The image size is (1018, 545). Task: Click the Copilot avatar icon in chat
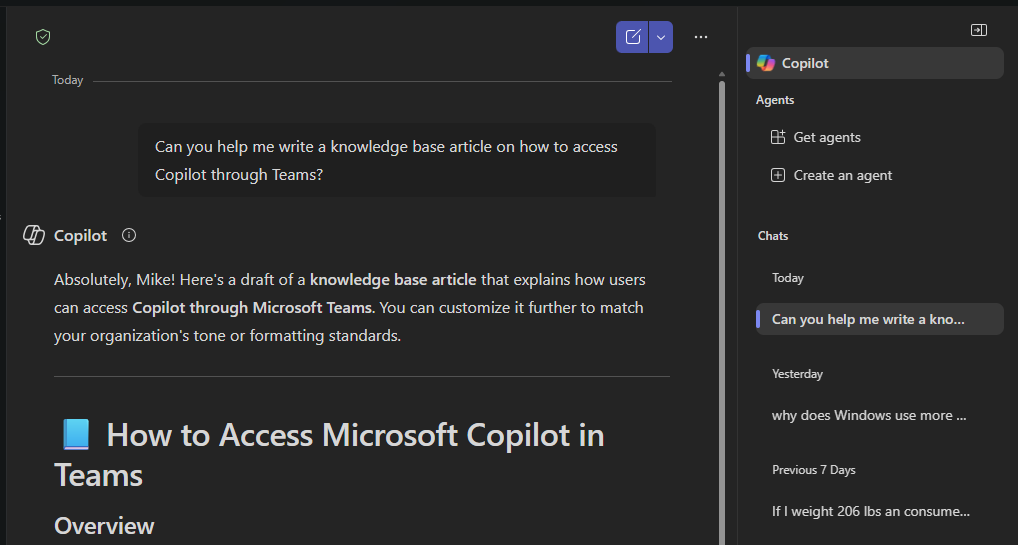34,235
